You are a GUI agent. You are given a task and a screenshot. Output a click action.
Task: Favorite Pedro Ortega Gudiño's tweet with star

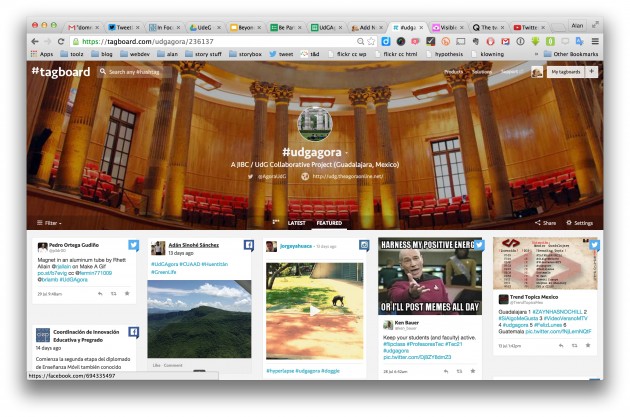point(127,294)
